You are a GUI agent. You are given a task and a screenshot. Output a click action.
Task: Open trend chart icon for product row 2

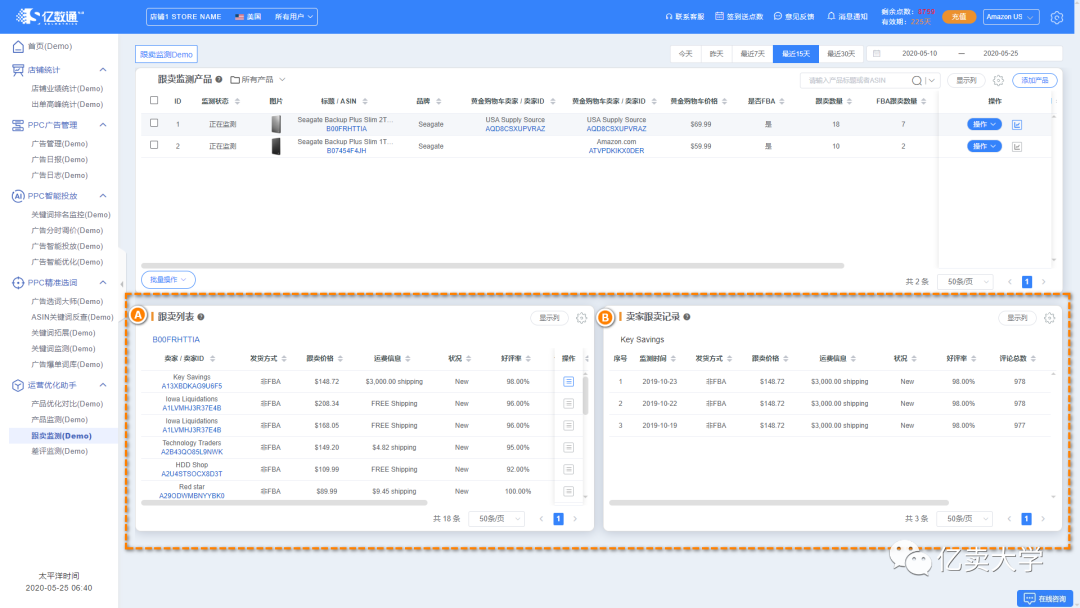[x=1017, y=147]
